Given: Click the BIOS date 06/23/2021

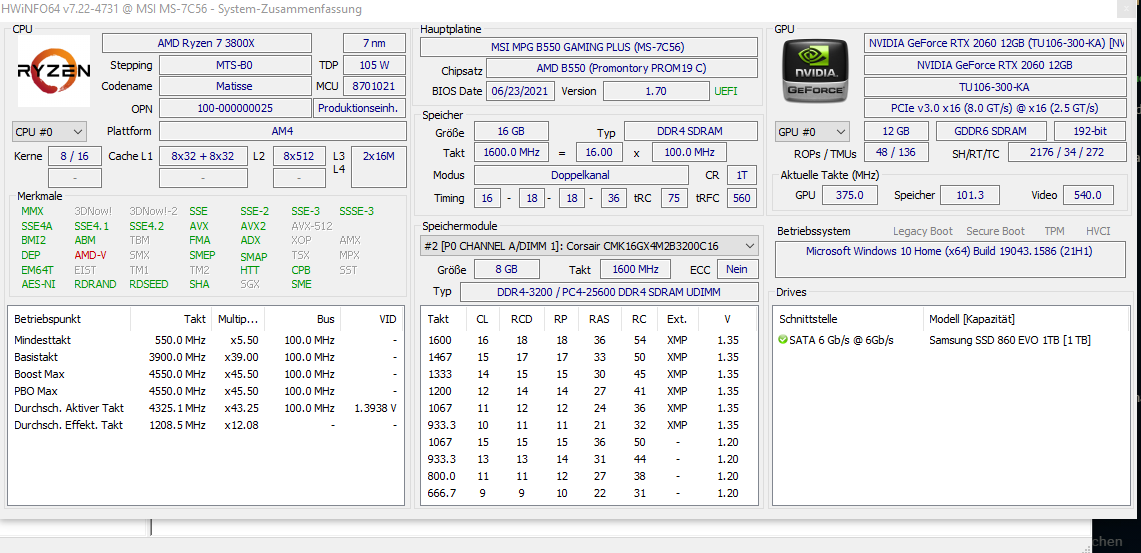Looking at the screenshot, I should pos(520,91).
